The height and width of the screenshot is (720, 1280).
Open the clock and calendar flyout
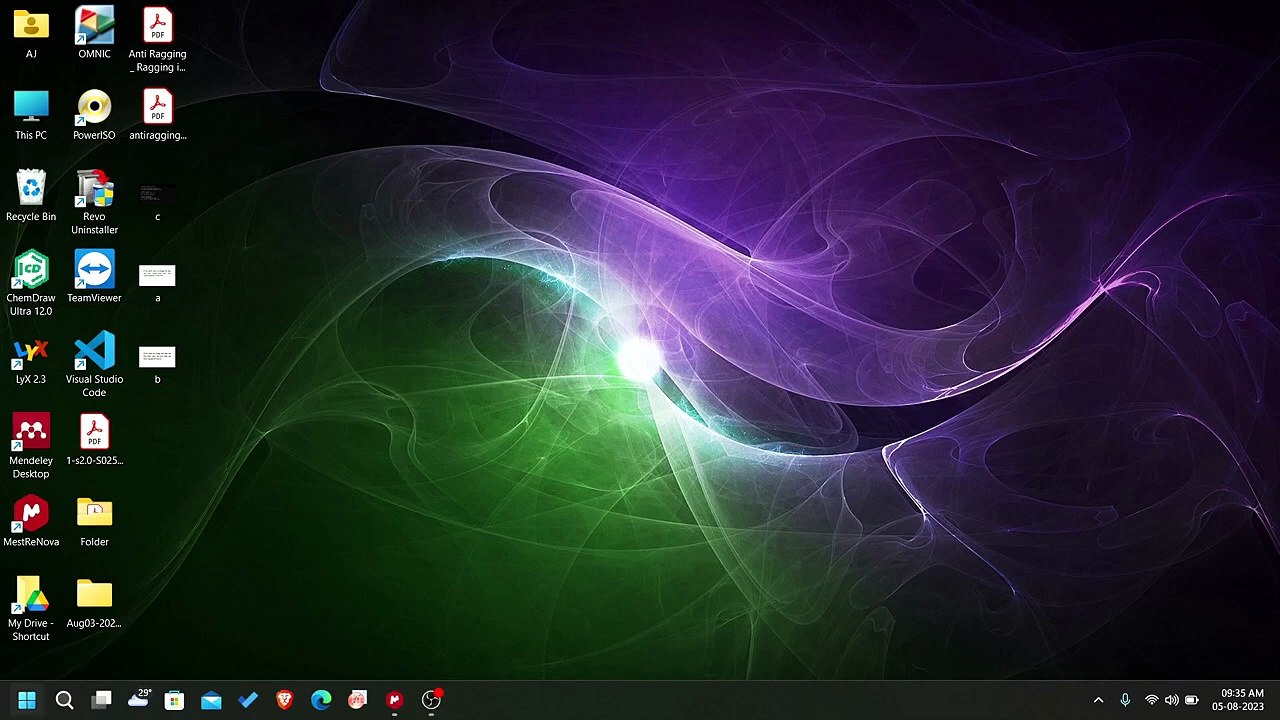tap(1238, 700)
